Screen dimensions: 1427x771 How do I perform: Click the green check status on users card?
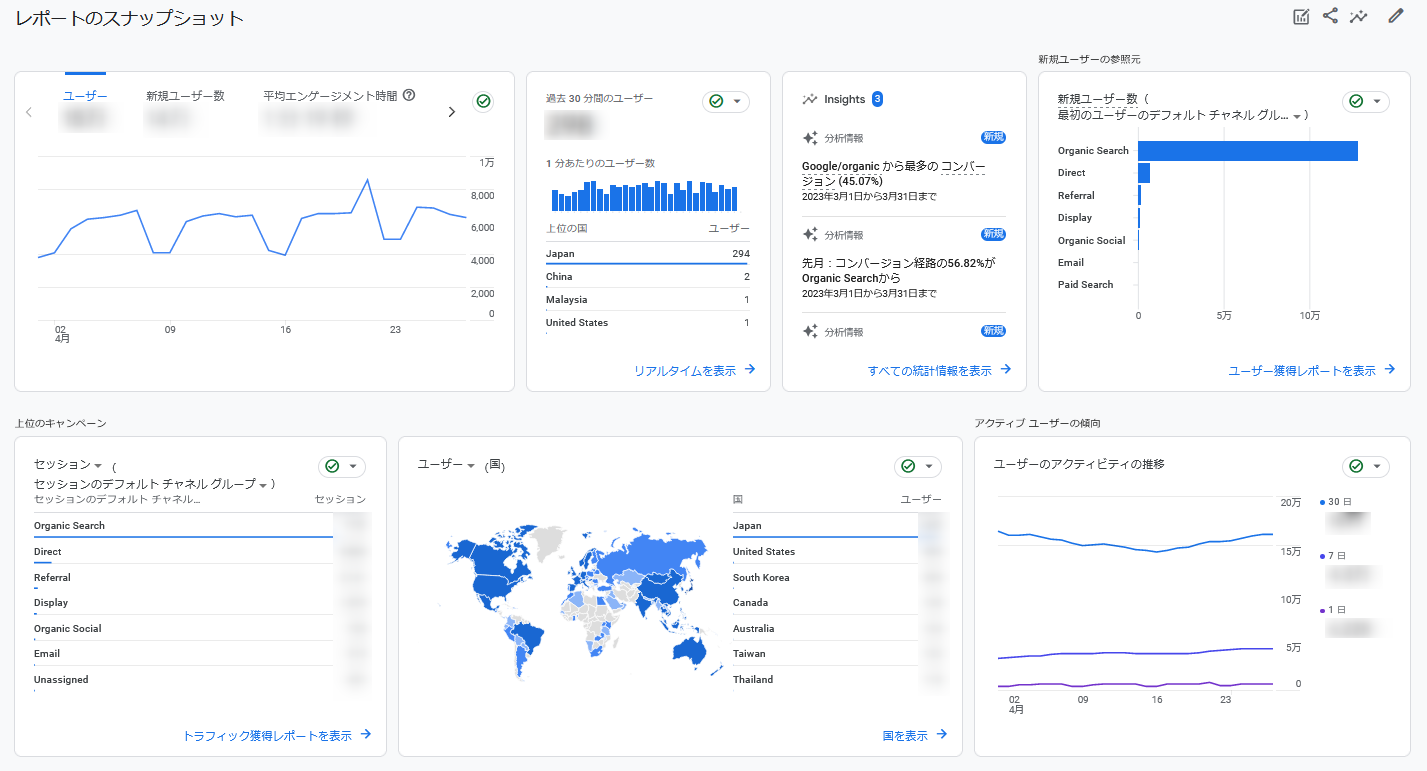[483, 101]
